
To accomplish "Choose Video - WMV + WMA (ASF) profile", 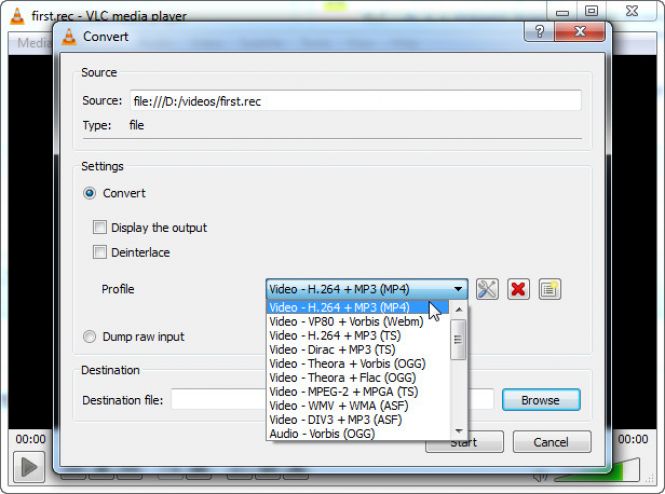I will (358, 405).
